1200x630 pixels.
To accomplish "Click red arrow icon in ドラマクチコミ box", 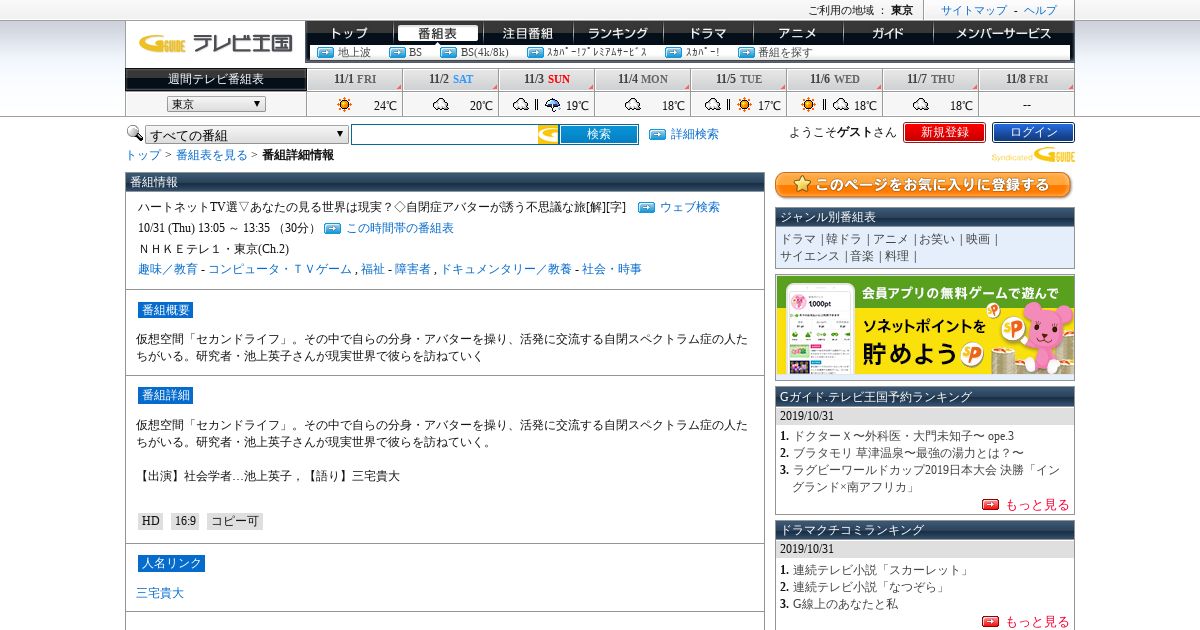I will point(990,622).
